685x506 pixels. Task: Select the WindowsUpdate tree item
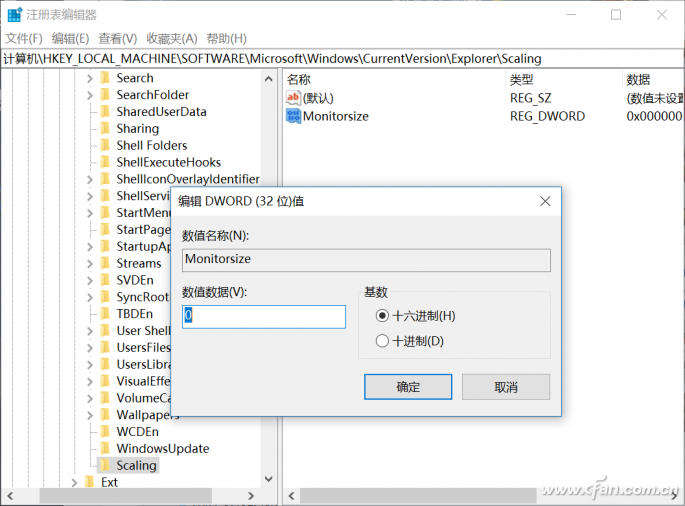(163, 449)
